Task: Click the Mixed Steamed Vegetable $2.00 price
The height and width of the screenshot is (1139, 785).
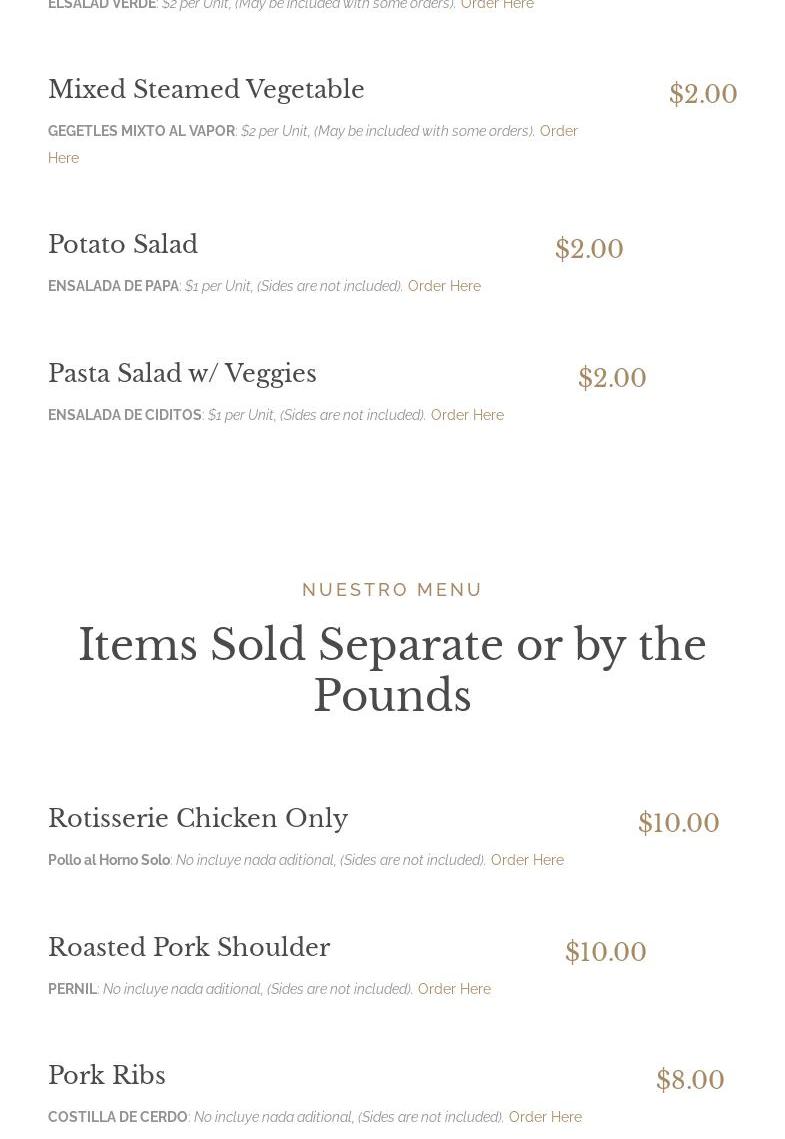Action: coord(703,94)
